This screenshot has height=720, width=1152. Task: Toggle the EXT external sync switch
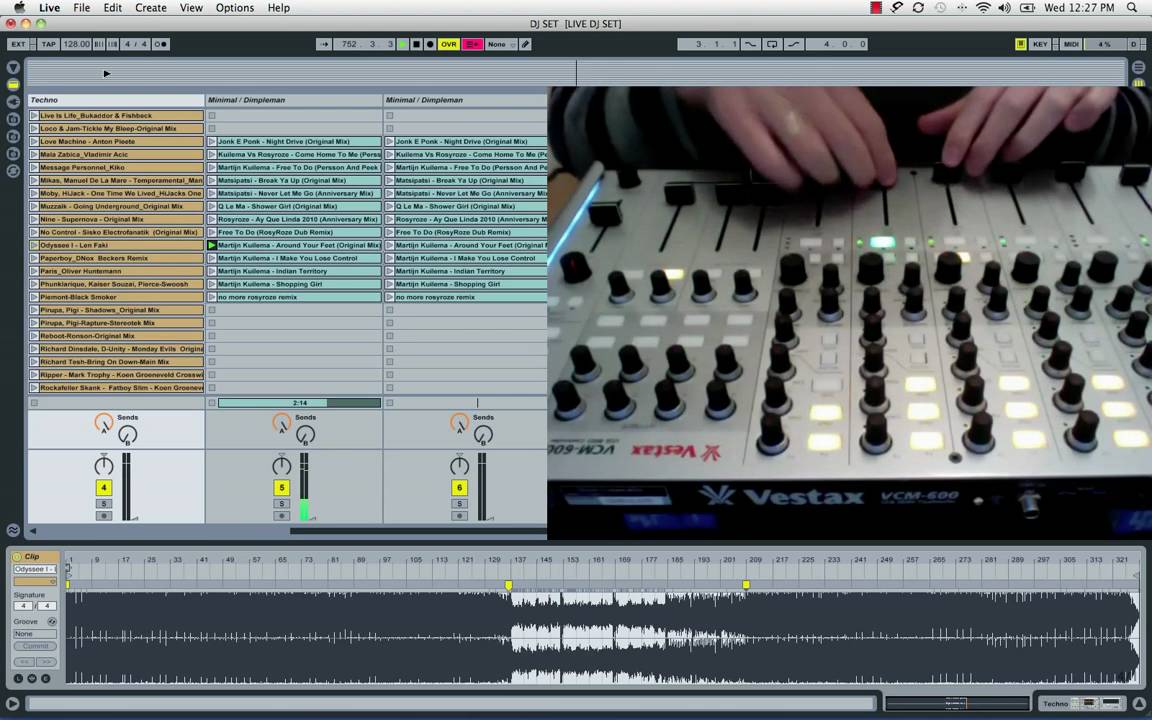(x=18, y=44)
